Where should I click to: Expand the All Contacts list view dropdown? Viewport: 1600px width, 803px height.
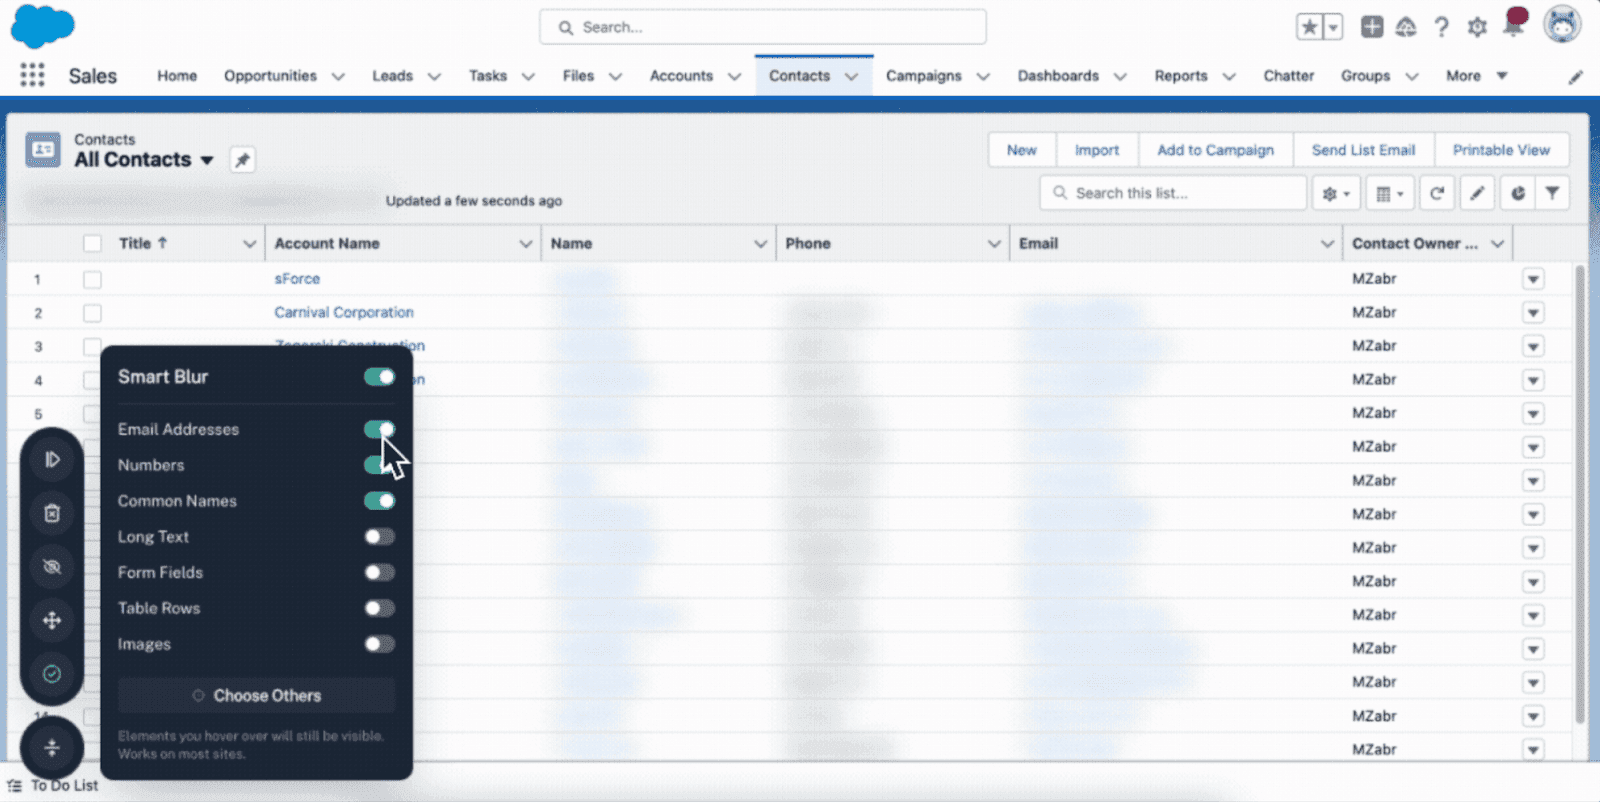tap(207, 160)
